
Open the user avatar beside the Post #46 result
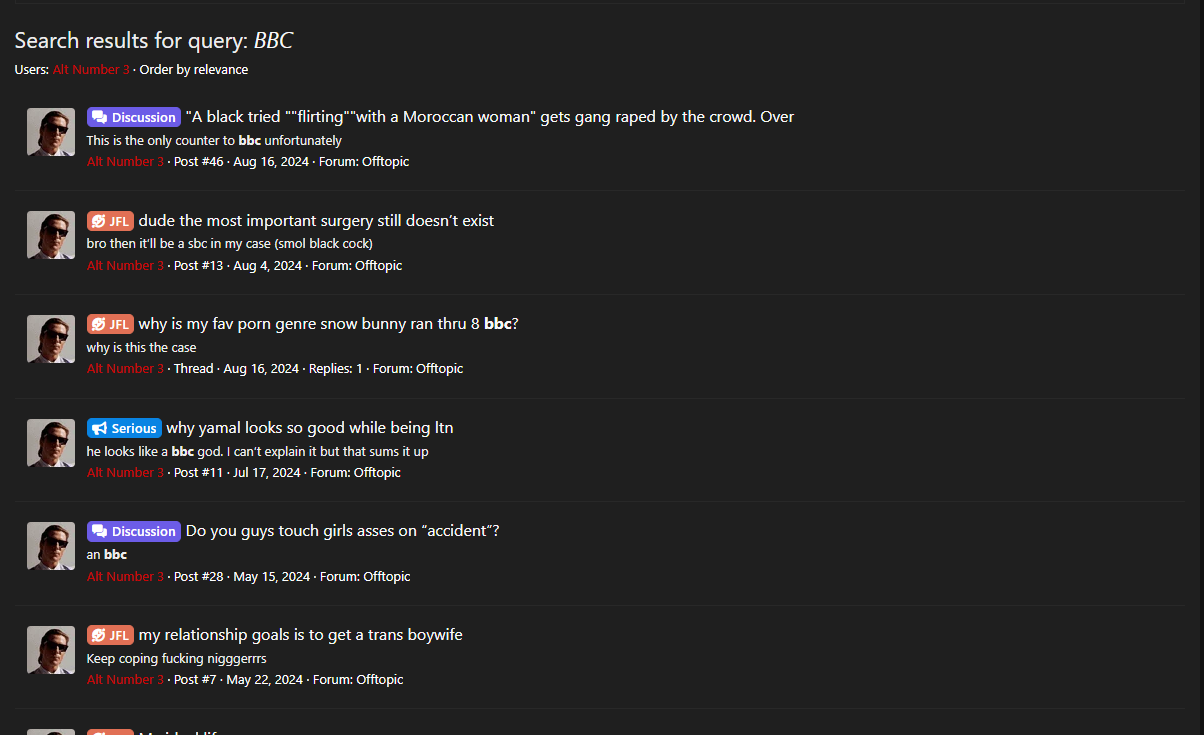[x=51, y=132]
